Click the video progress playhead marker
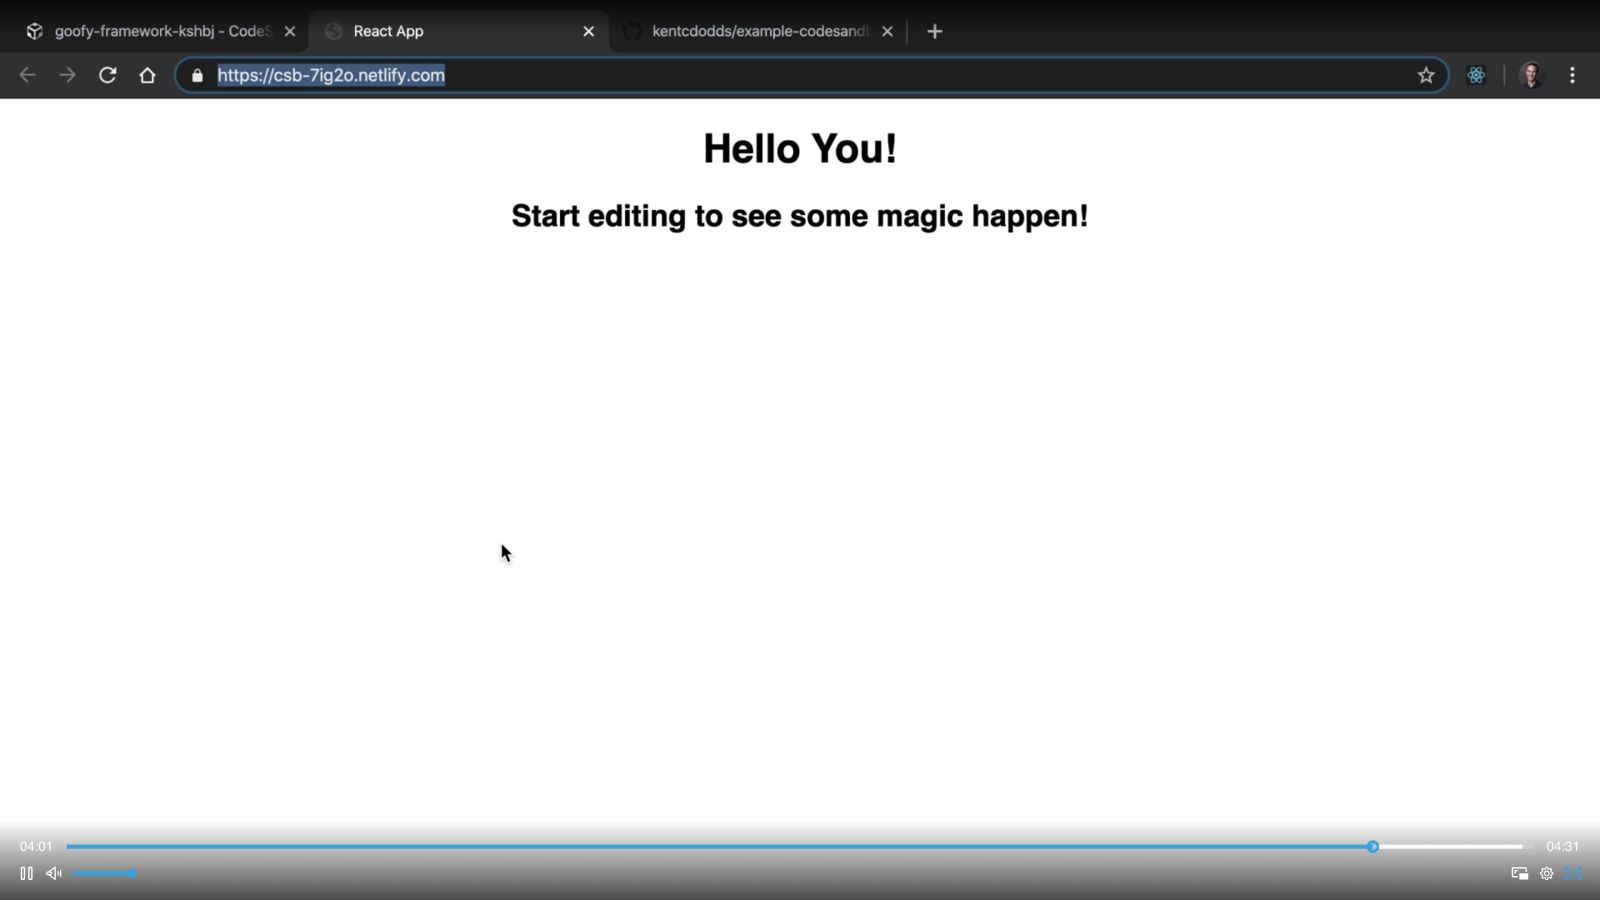The width and height of the screenshot is (1600, 900). (1373, 847)
